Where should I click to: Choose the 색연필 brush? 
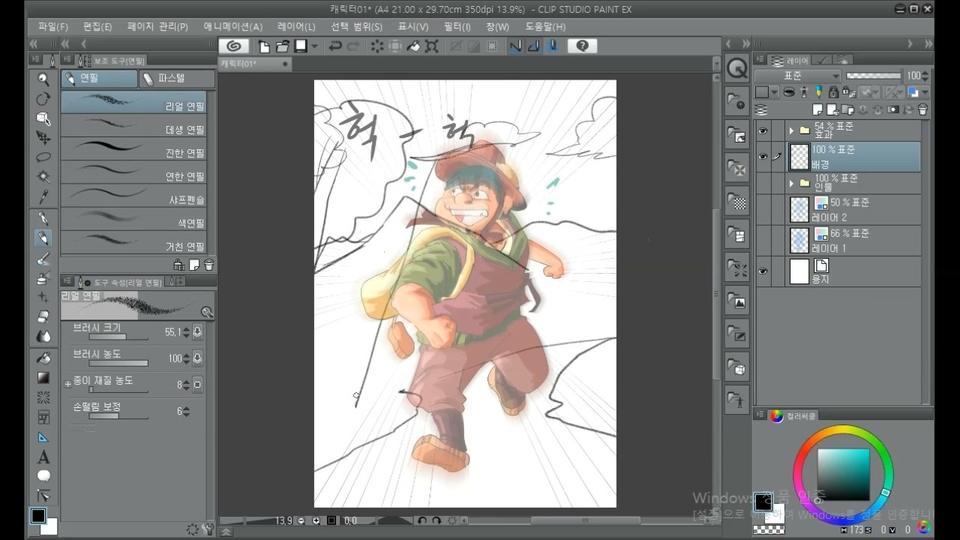click(134, 220)
